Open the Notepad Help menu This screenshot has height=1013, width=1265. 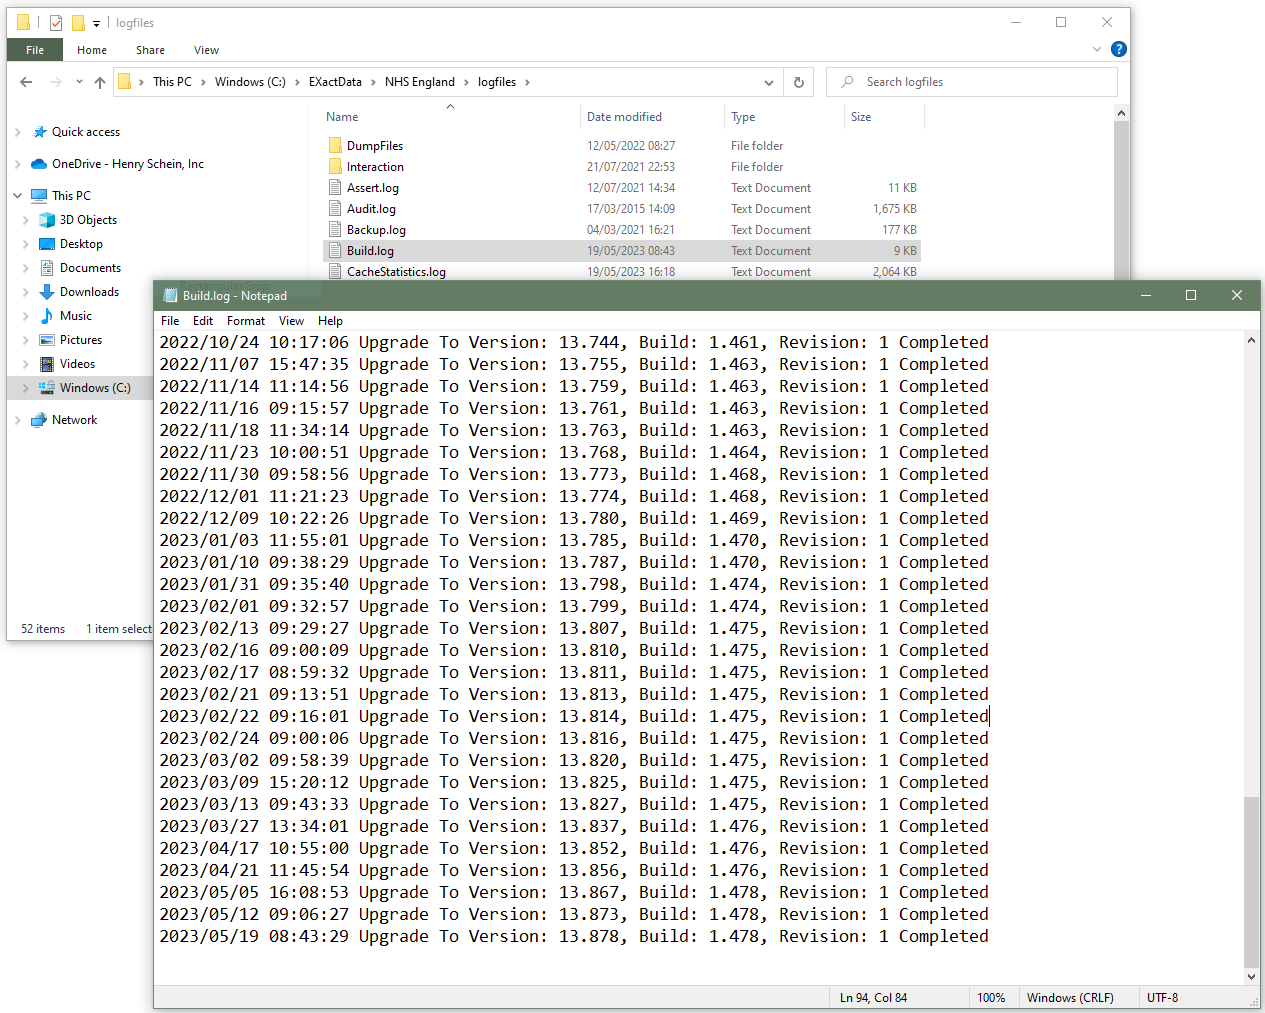coord(330,321)
